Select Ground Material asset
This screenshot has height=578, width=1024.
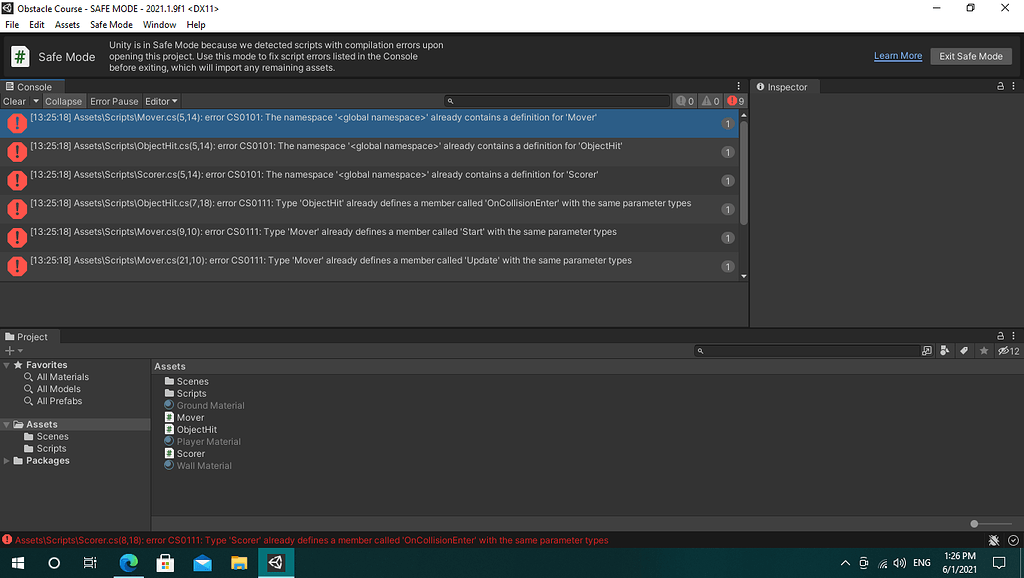coord(204,406)
